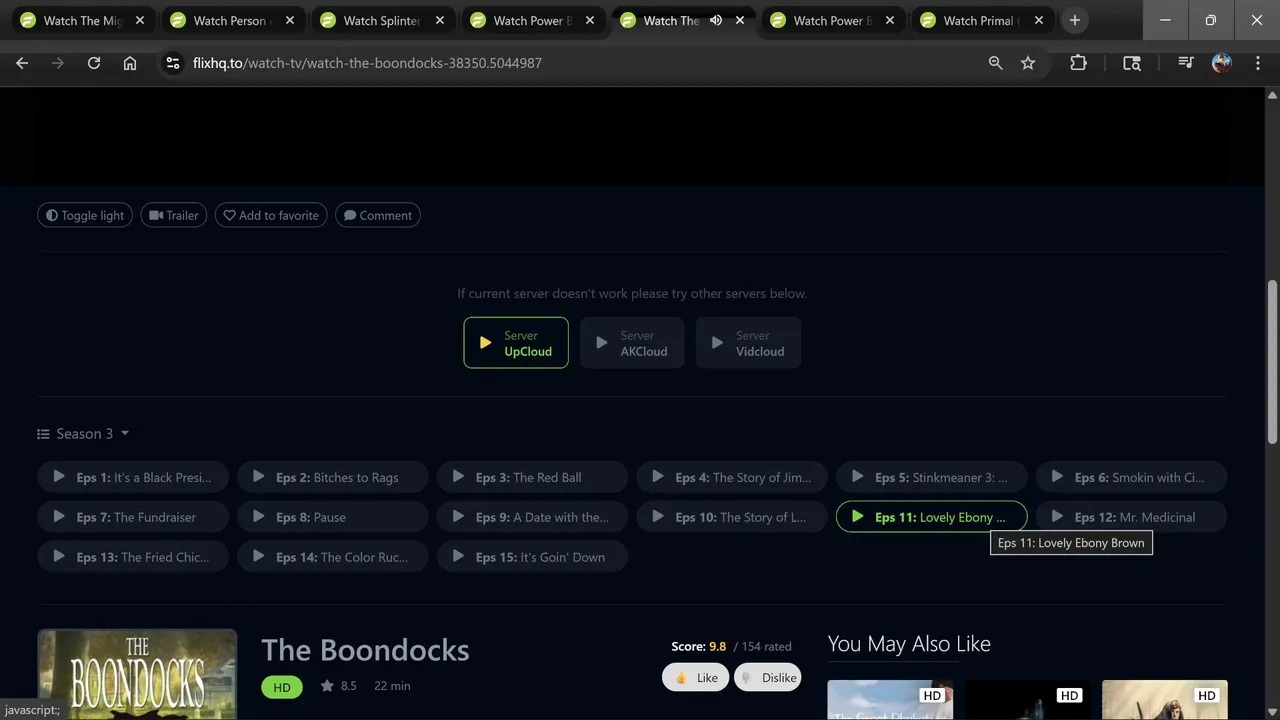The height and width of the screenshot is (720, 1280).
Task: Mute the audio icon on active tab
Action: coord(716,20)
